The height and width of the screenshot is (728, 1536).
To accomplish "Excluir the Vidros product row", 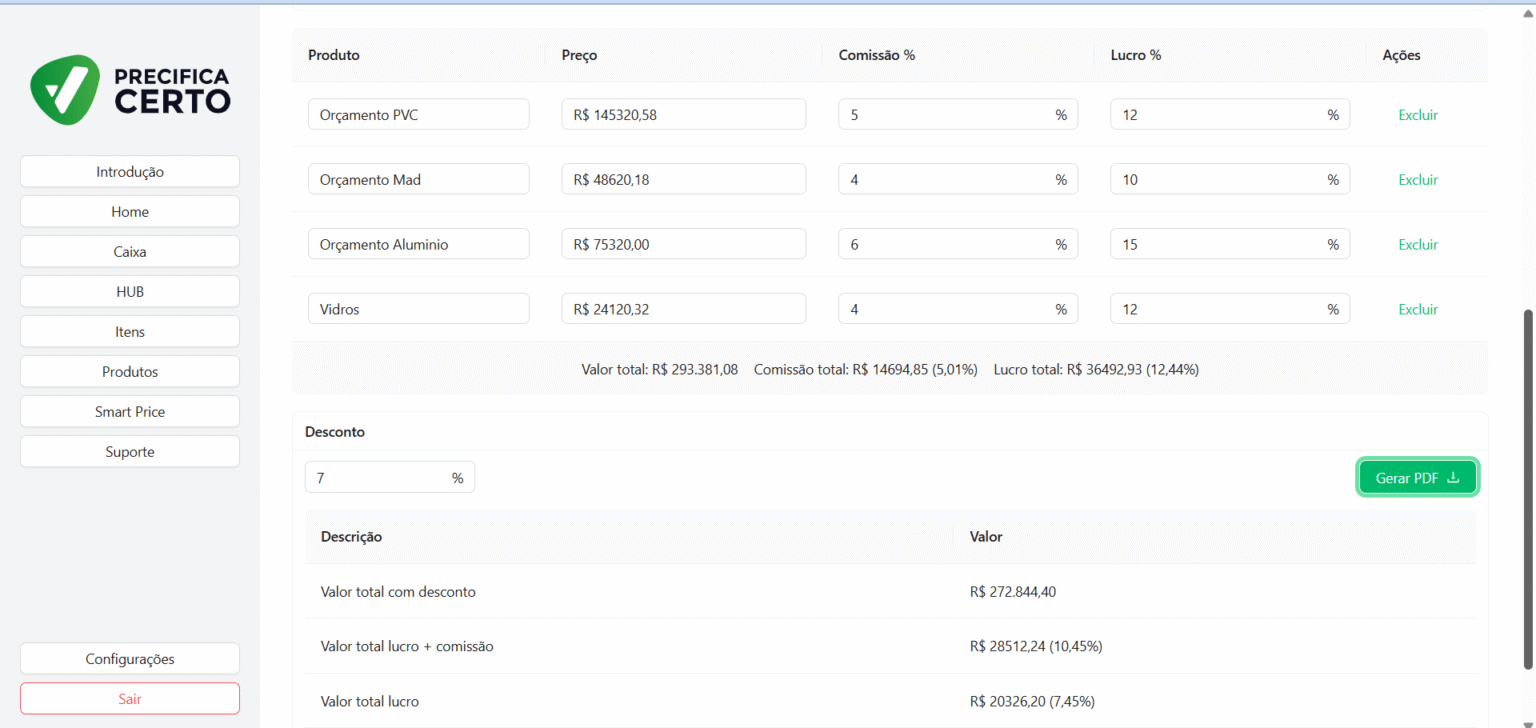I will [1417, 309].
